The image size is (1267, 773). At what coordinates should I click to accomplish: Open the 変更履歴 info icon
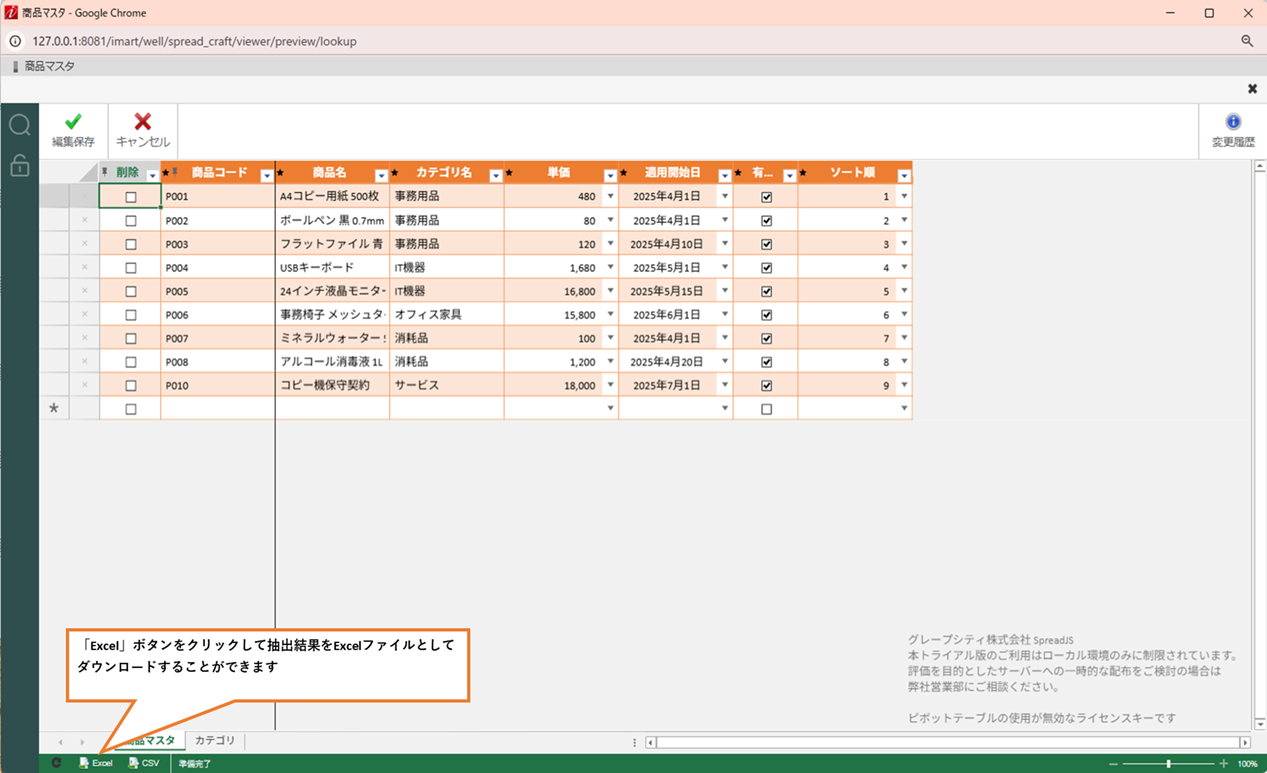tap(1233, 122)
